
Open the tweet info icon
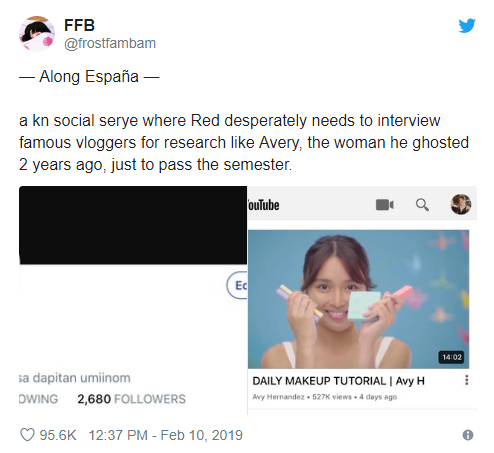click(468, 435)
